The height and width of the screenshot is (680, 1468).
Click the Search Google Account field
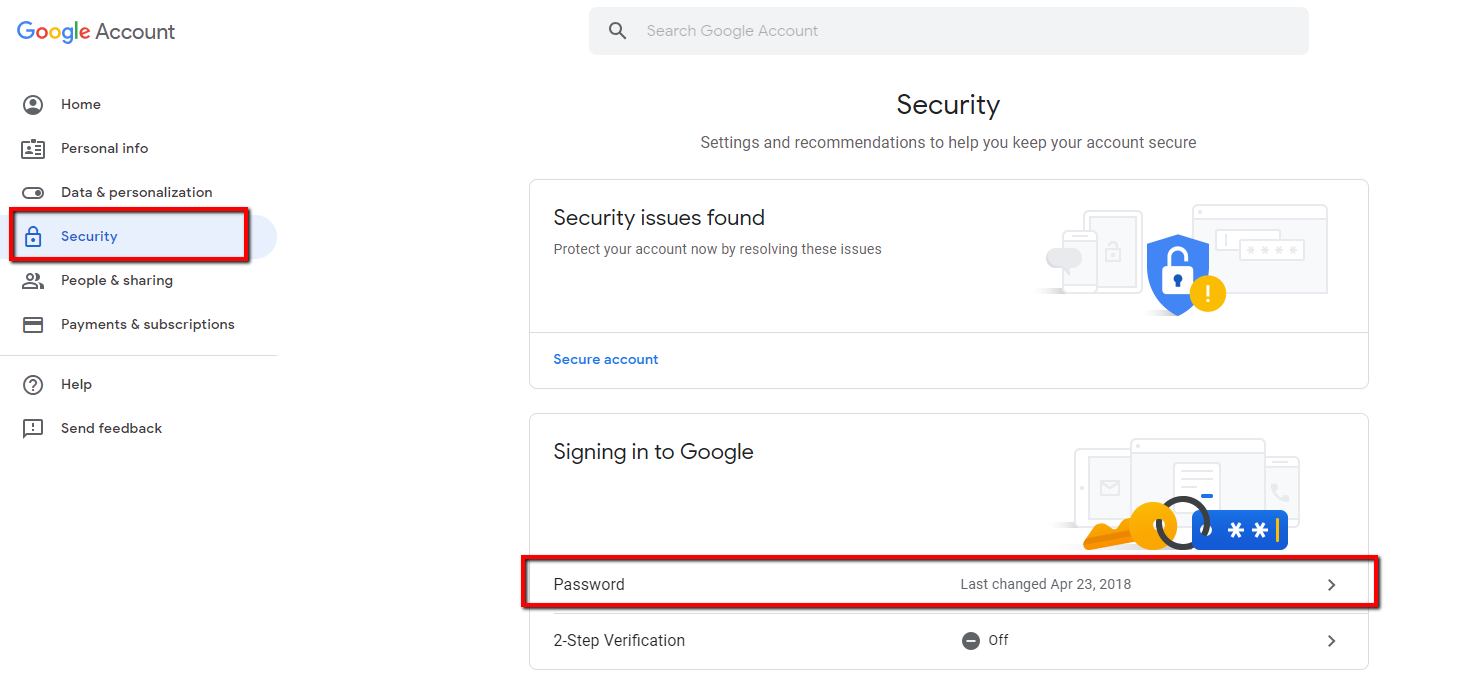pyautogui.click(x=960, y=31)
